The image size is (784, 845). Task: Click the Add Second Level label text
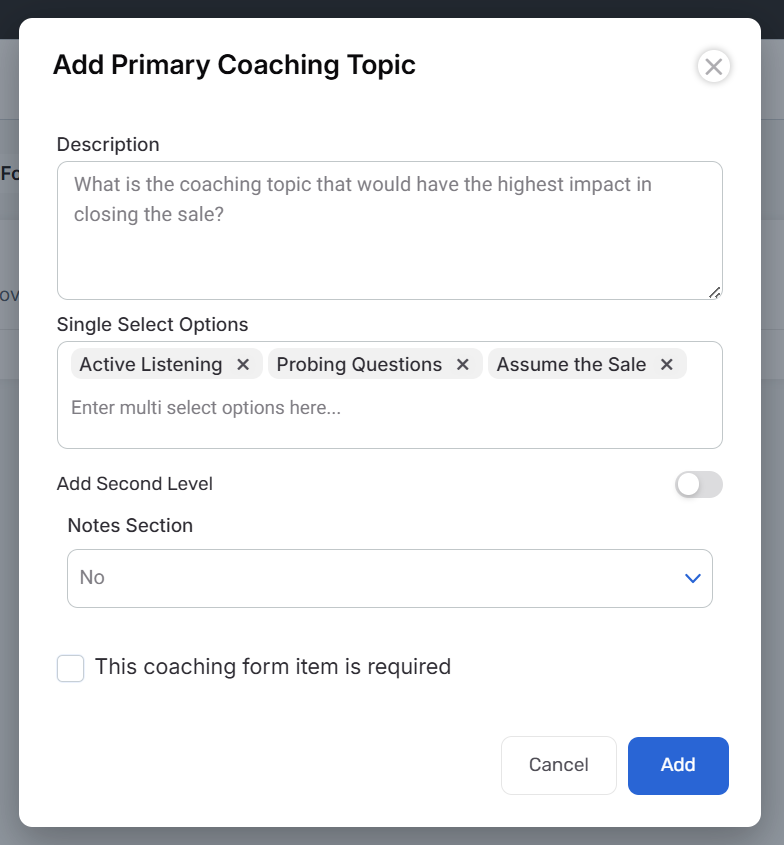click(135, 484)
